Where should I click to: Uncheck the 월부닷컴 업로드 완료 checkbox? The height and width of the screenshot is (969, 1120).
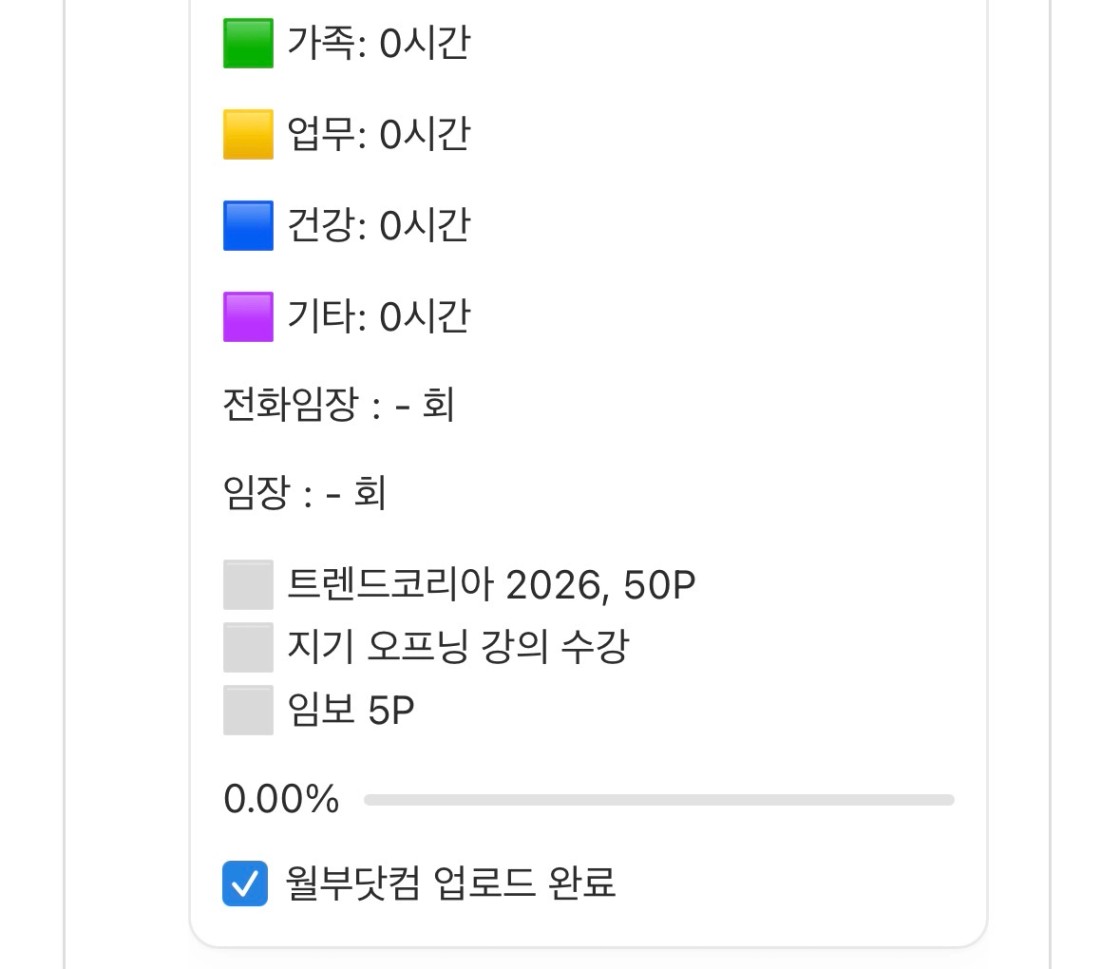245,883
